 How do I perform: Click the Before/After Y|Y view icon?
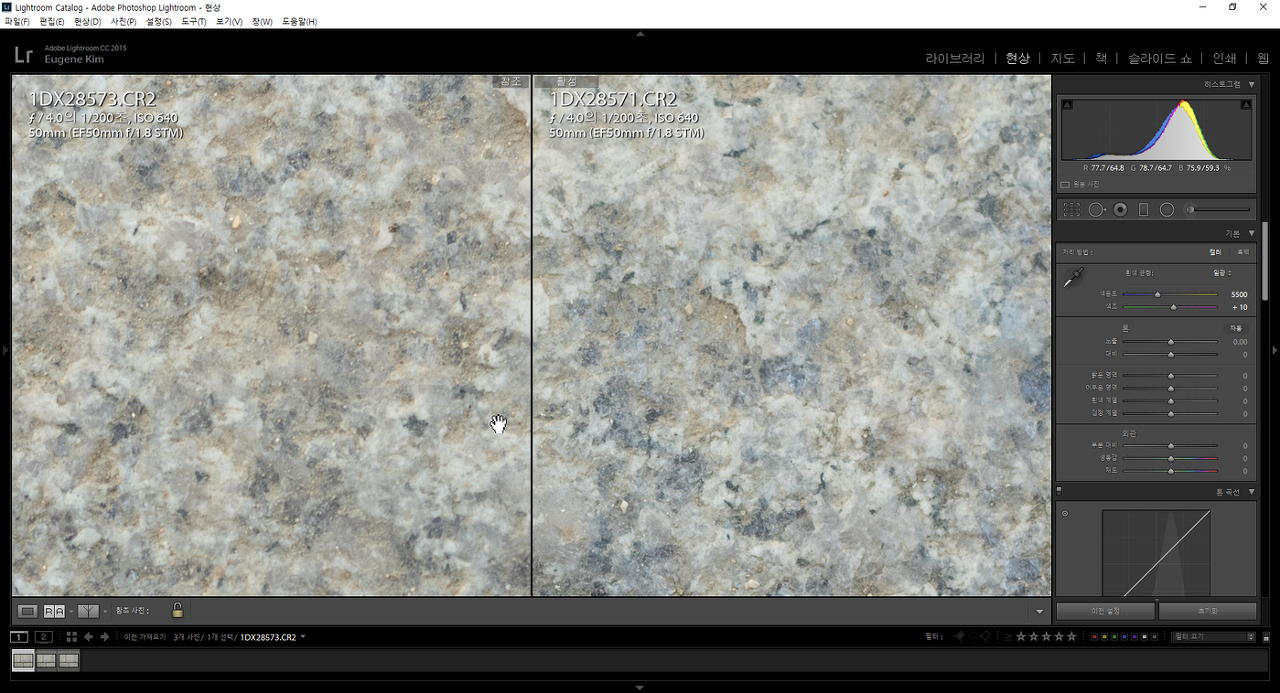[x=89, y=611]
